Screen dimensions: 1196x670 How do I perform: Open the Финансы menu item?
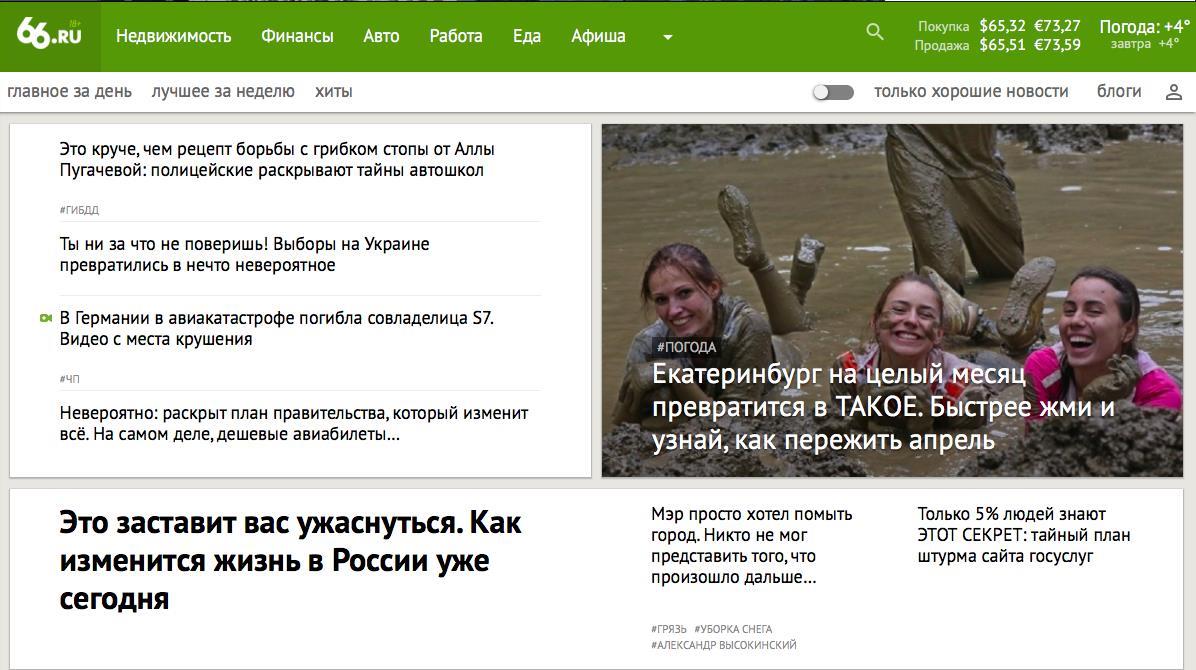297,36
